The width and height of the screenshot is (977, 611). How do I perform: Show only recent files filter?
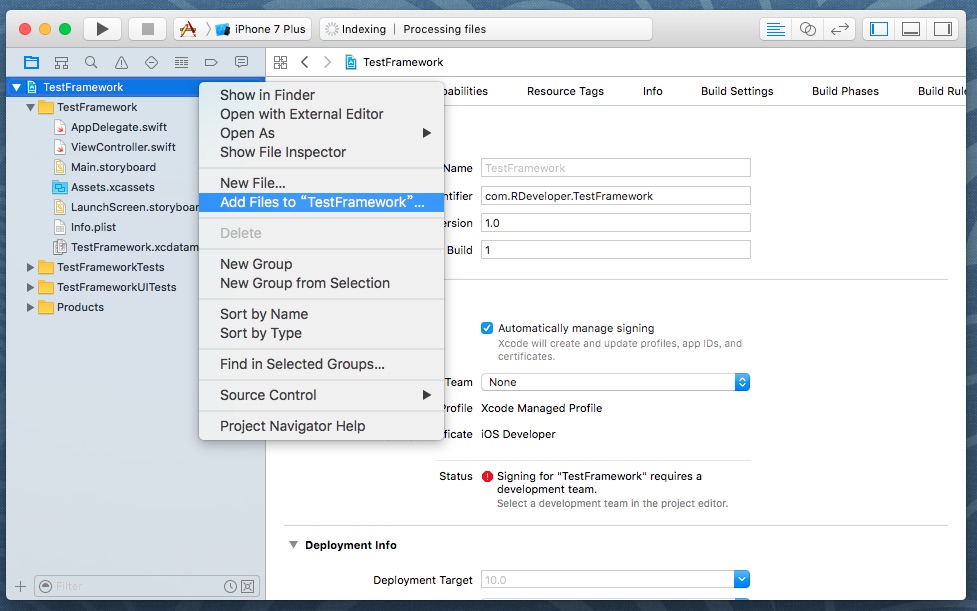[x=230, y=587]
